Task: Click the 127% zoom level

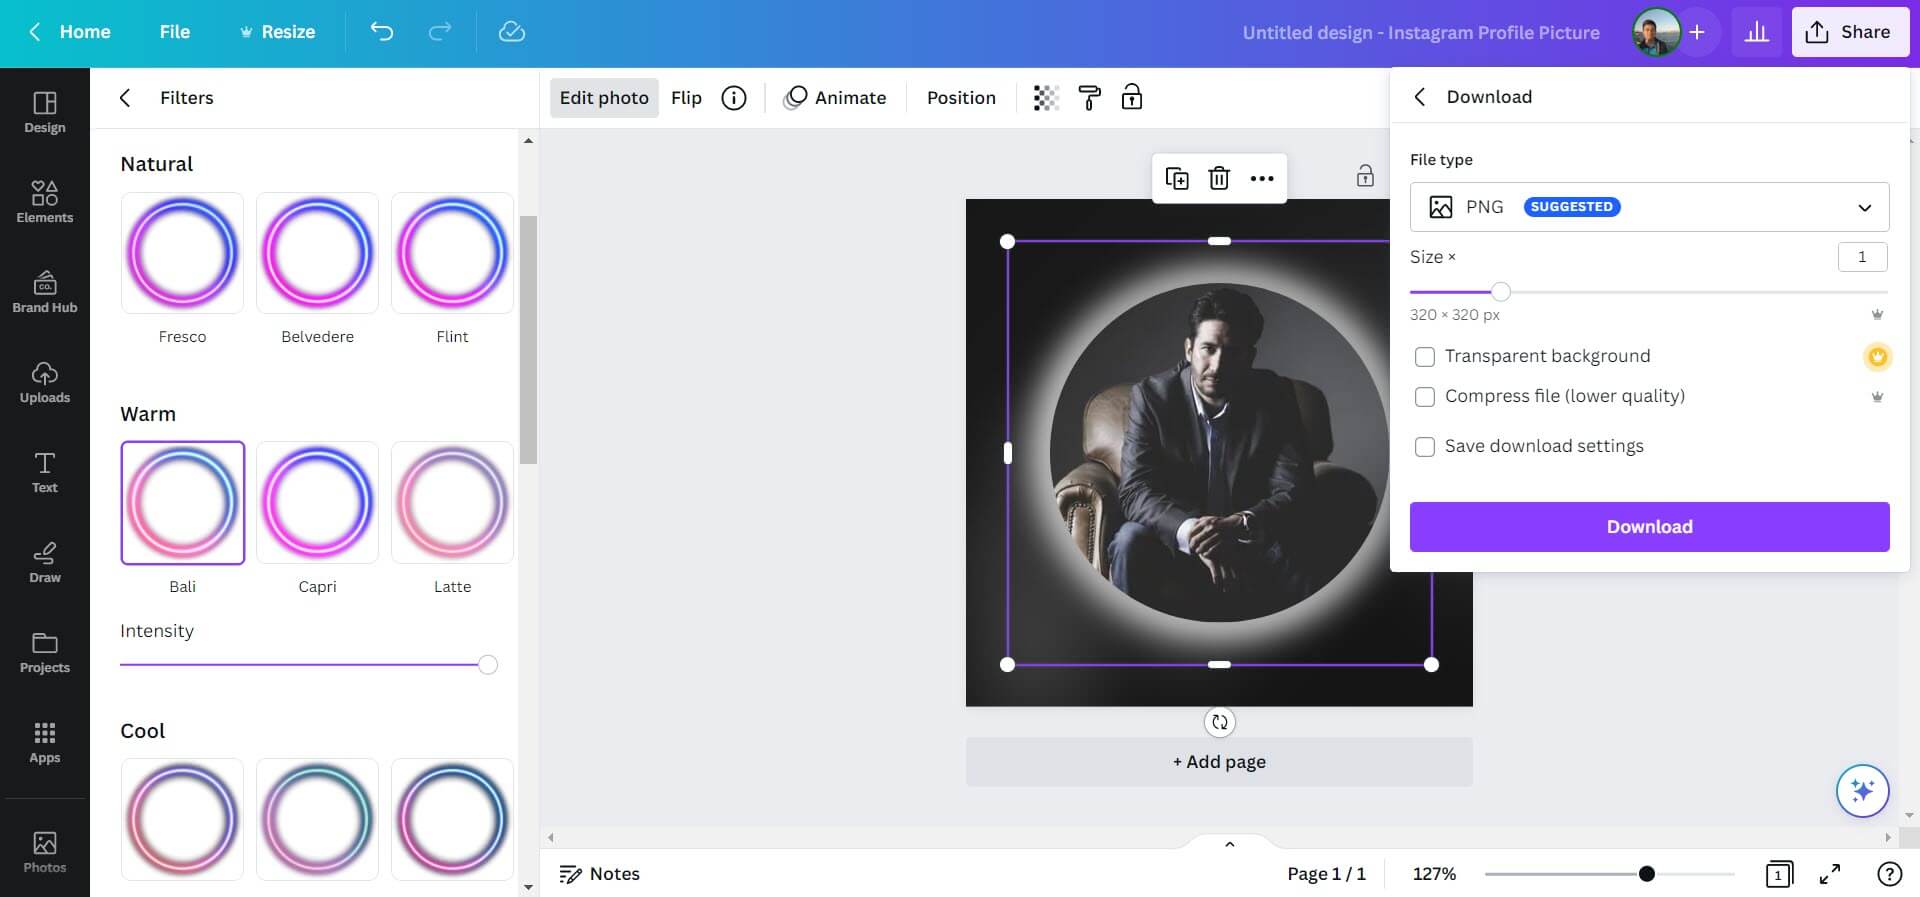Action: (x=1434, y=874)
